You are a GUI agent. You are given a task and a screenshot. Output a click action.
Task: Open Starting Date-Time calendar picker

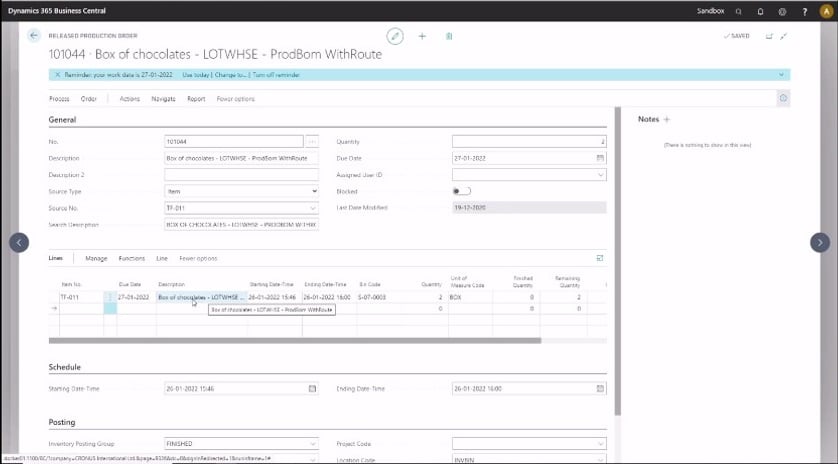click(x=312, y=389)
